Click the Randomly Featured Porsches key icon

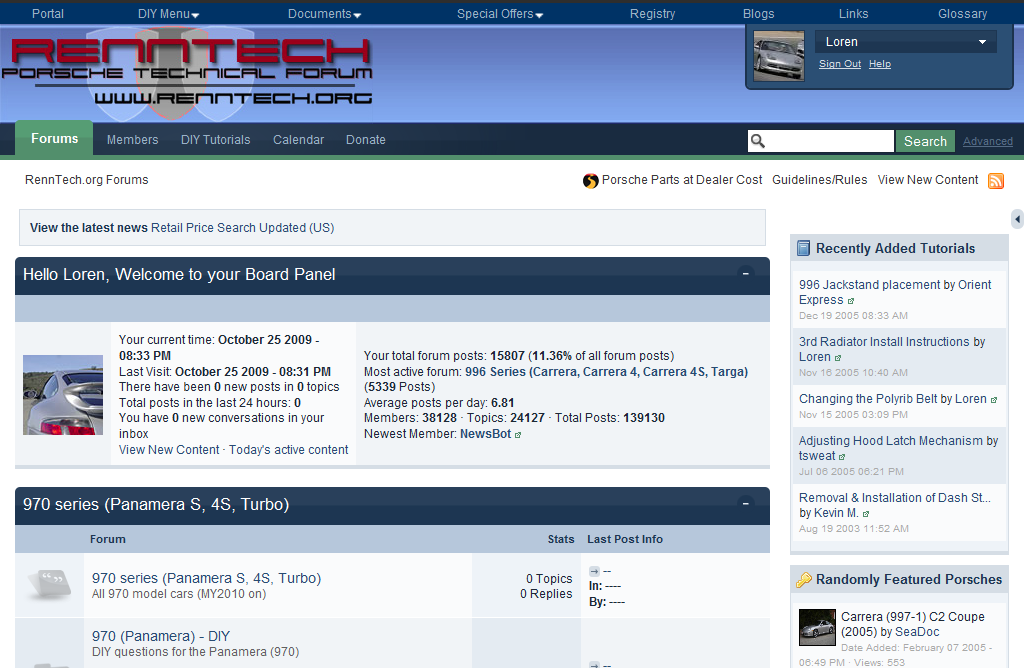(804, 579)
